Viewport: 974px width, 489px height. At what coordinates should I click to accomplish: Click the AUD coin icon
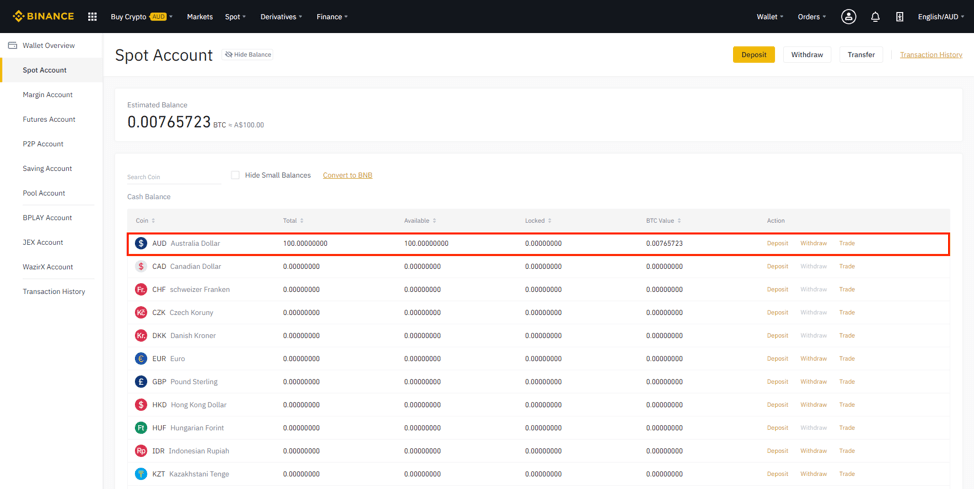click(141, 243)
